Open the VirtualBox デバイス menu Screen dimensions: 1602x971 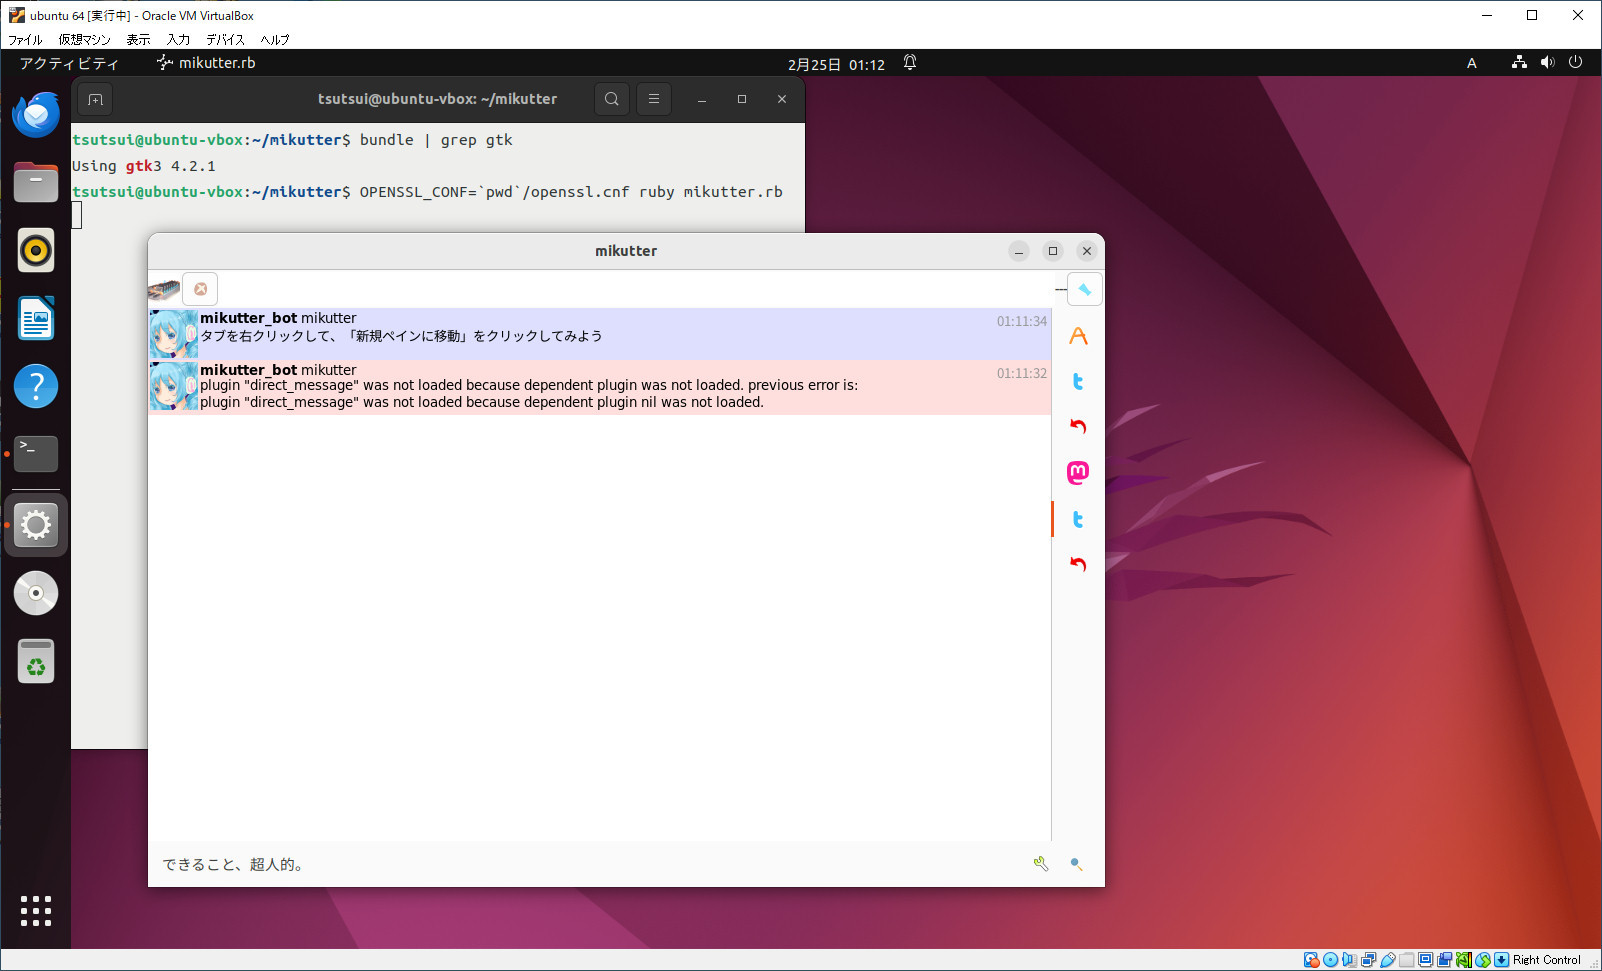point(225,40)
